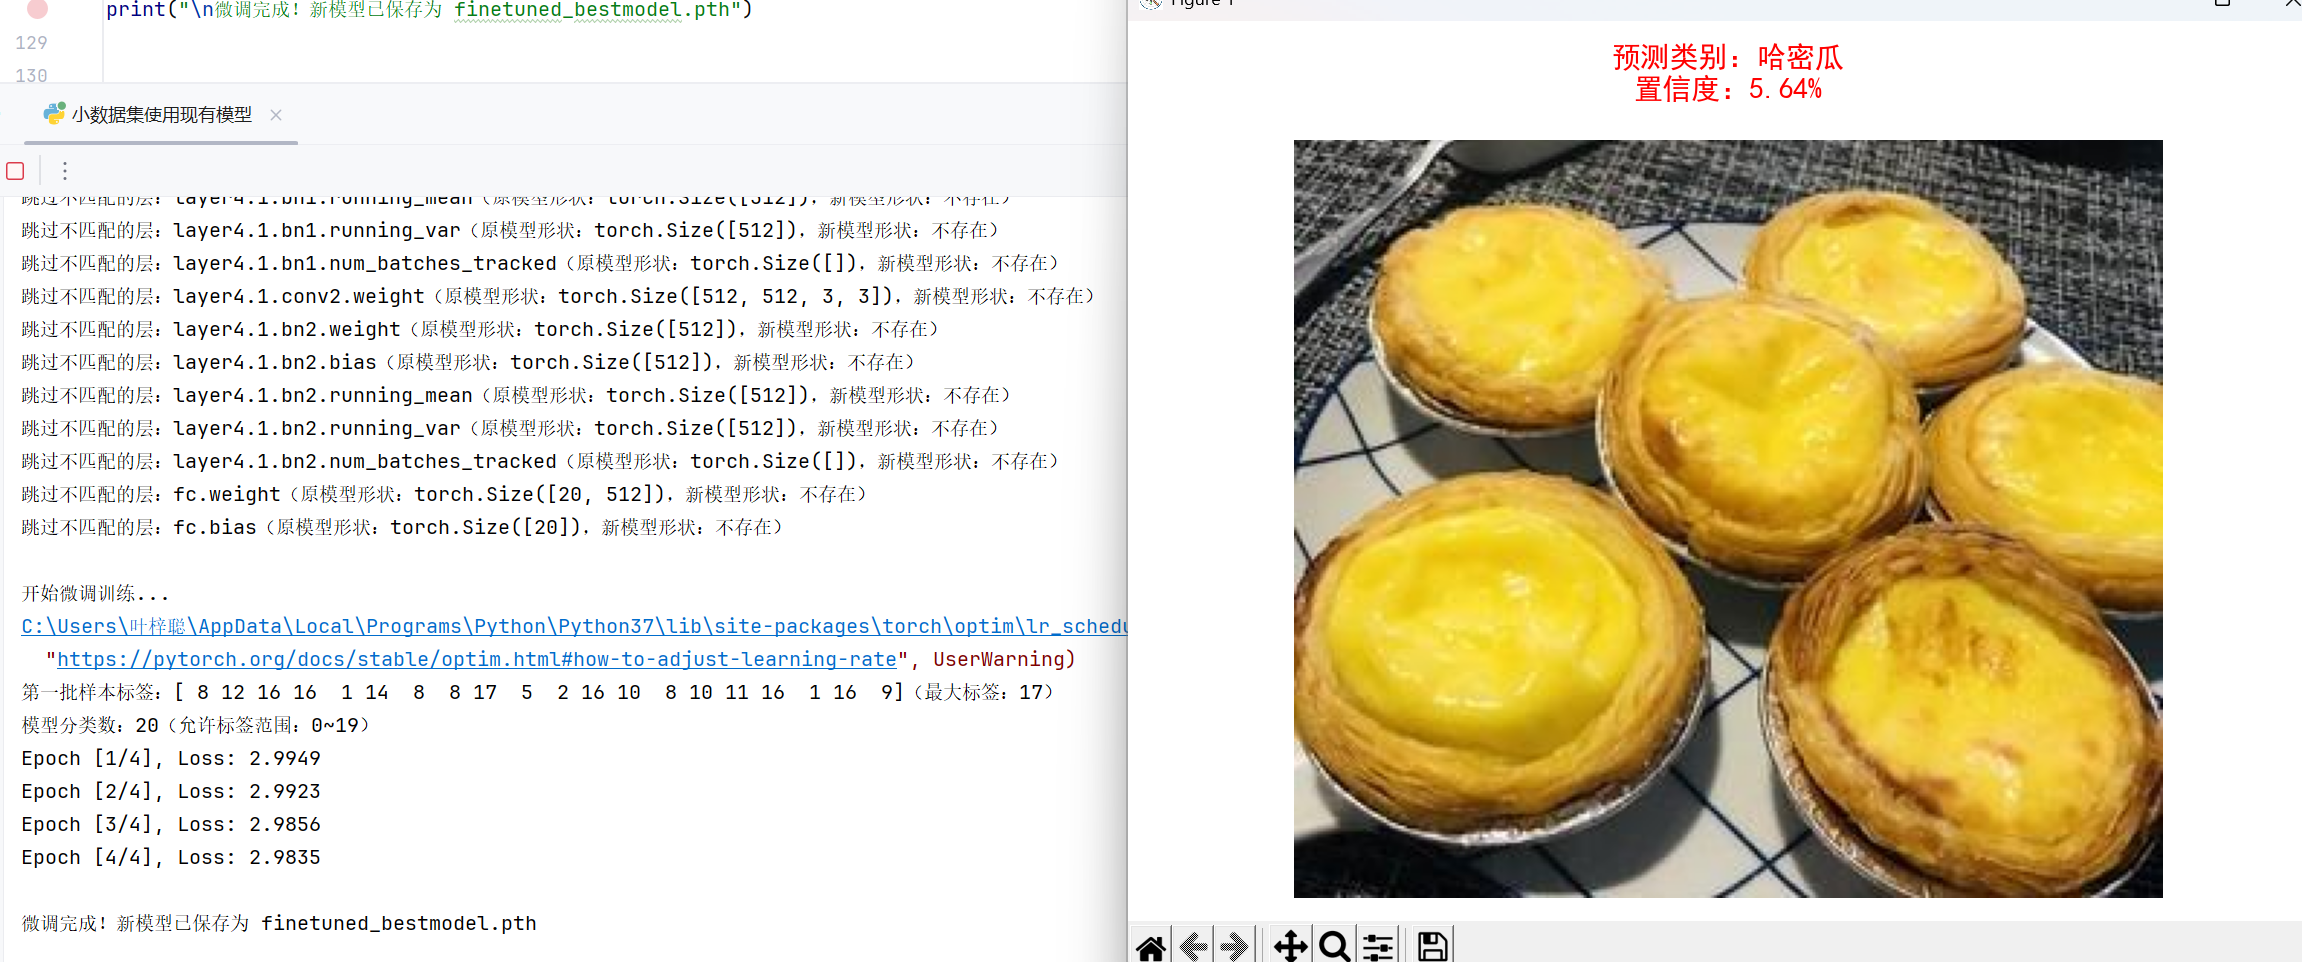The height and width of the screenshot is (962, 2302).
Task: Click Epoch [4/4] Loss 2.9835 line
Action: pyautogui.click(x=171, y=857)
